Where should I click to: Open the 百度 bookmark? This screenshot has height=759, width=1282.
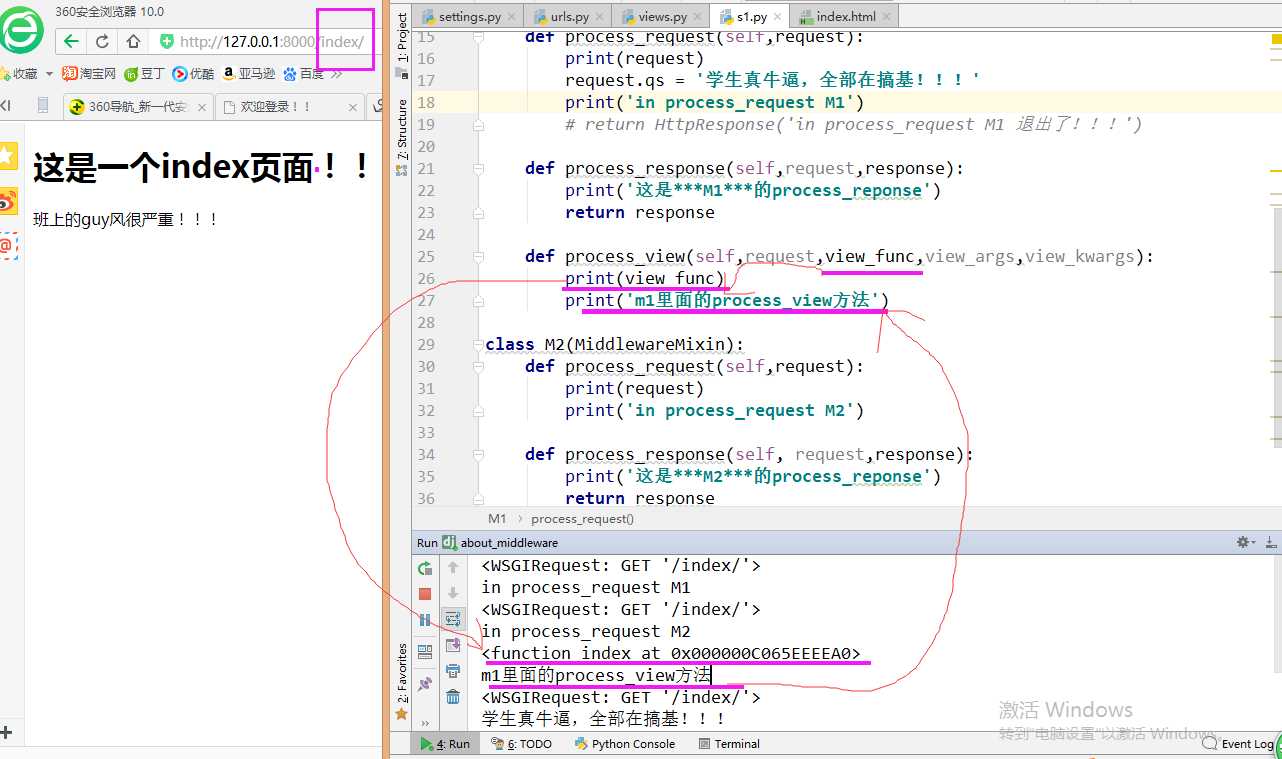[304, 74]
